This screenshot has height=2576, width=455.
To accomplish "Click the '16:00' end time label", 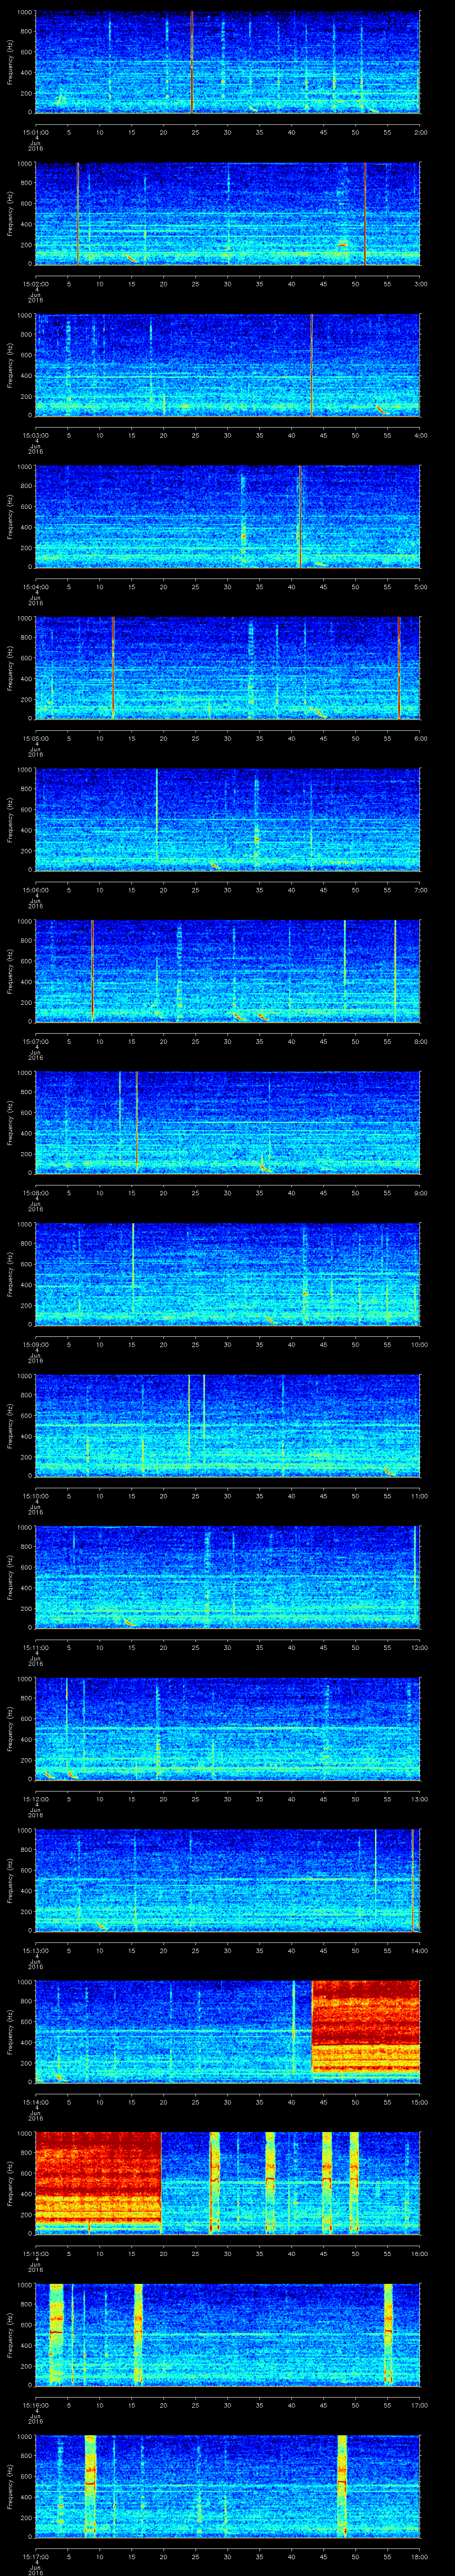I will [x=419, y=2252].
